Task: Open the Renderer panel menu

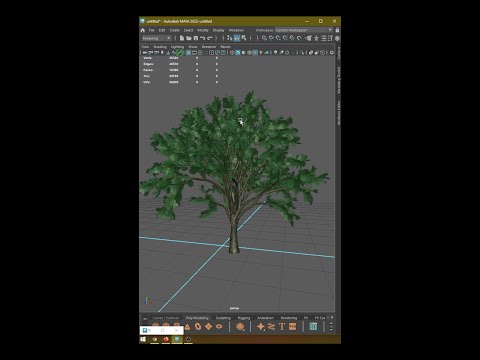Action: click(x=209, y=47)
